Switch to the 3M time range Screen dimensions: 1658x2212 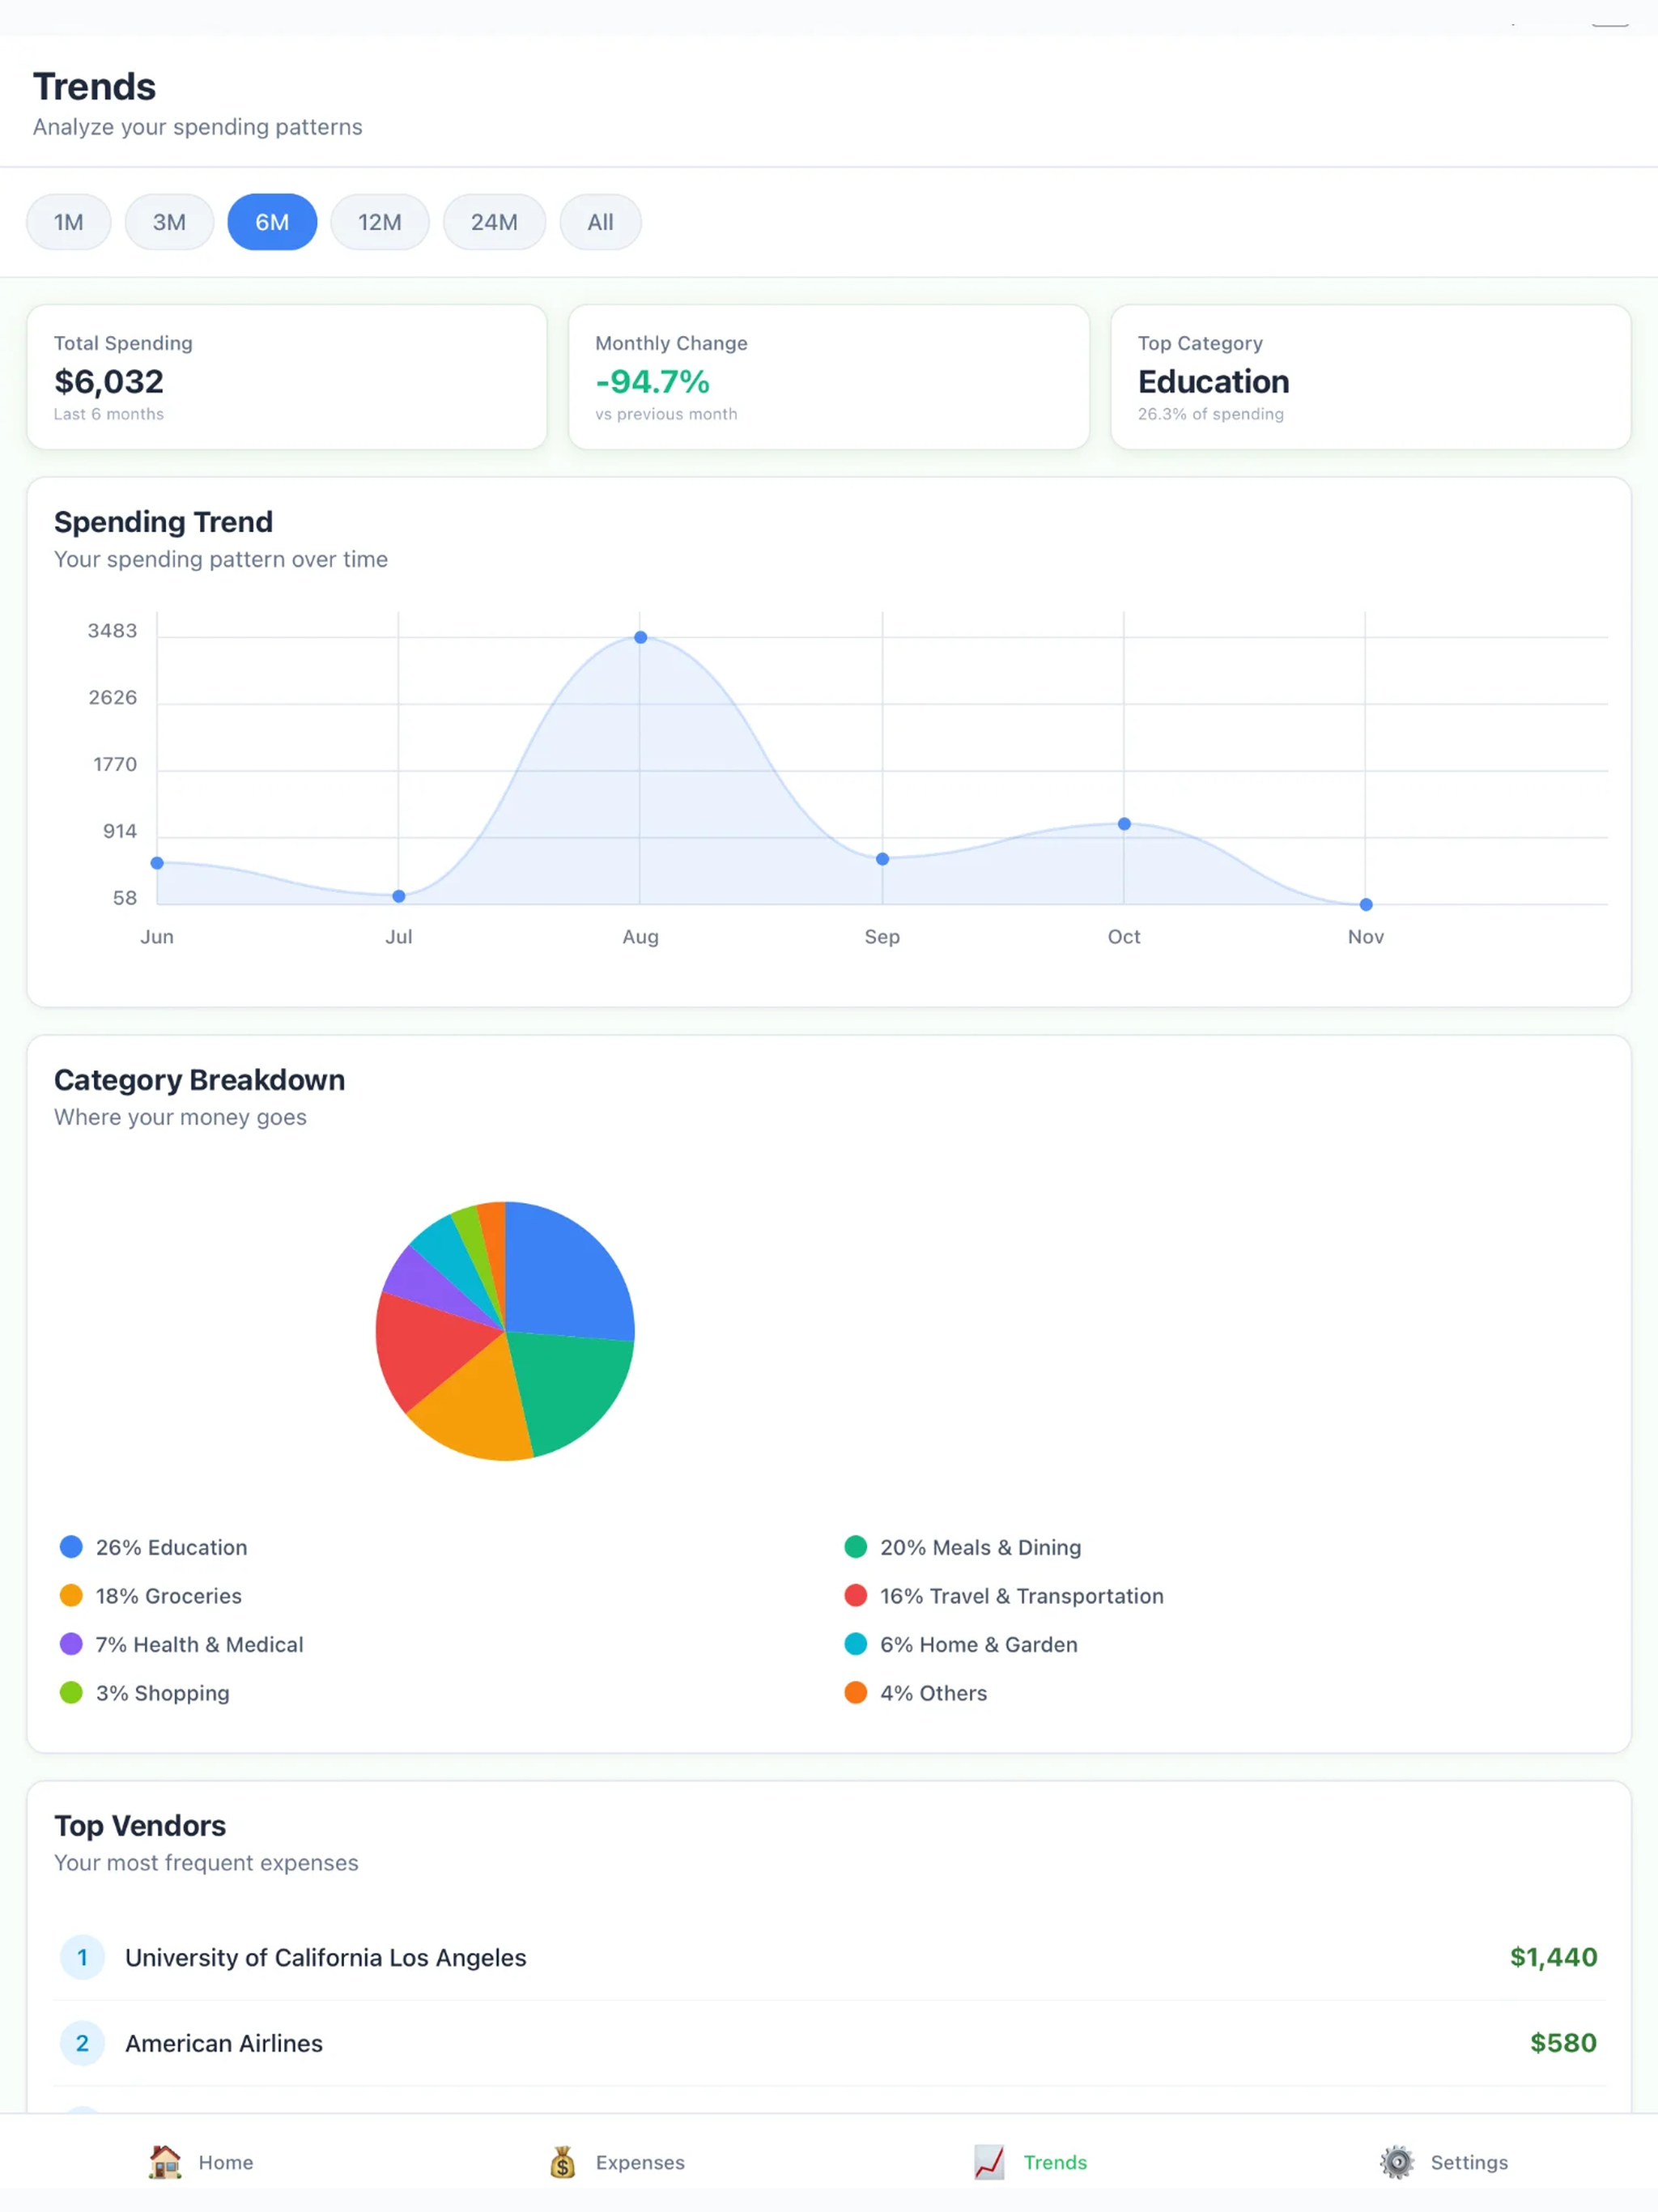[169, 222]
